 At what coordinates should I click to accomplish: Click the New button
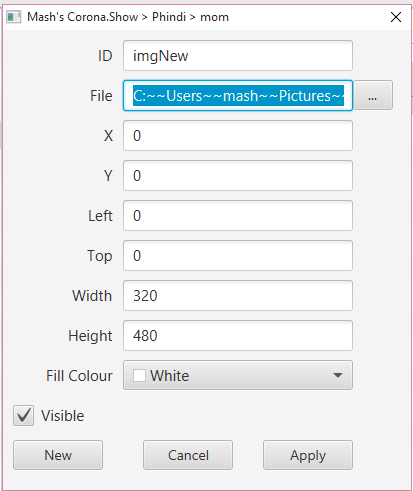click(x=58, y=455)
